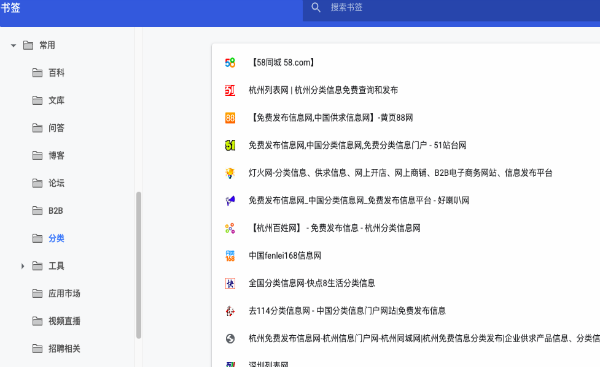Open the 论坛 folder
This screenshot has width=600, height=367.
click(x=56, y=183)
